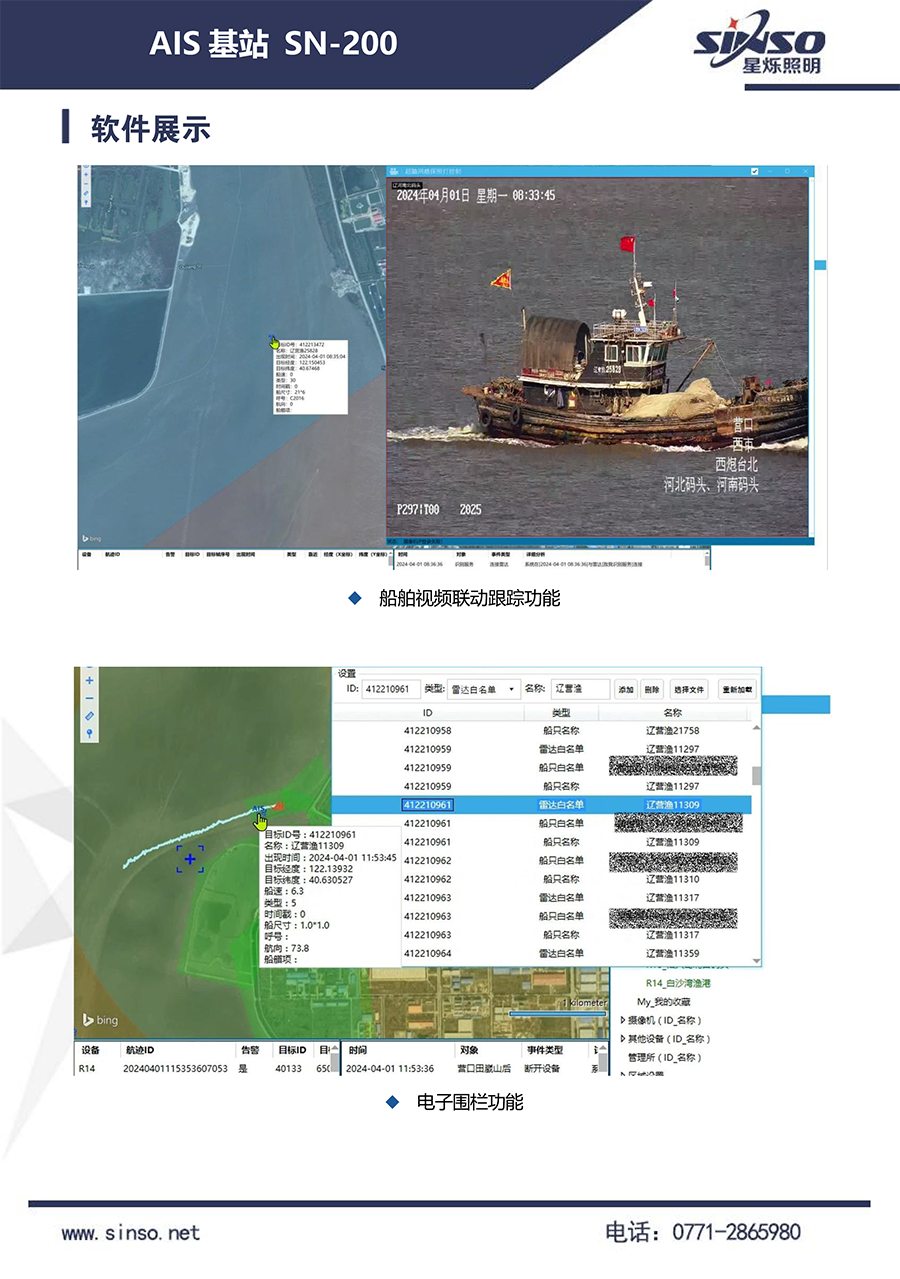Click the Bing logo on the lower map
Screen dimensions: 900x1279
tap(100, 1019)
